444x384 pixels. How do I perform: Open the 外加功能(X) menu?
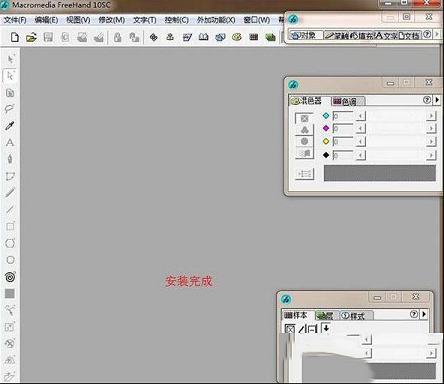tap(216, 20)
